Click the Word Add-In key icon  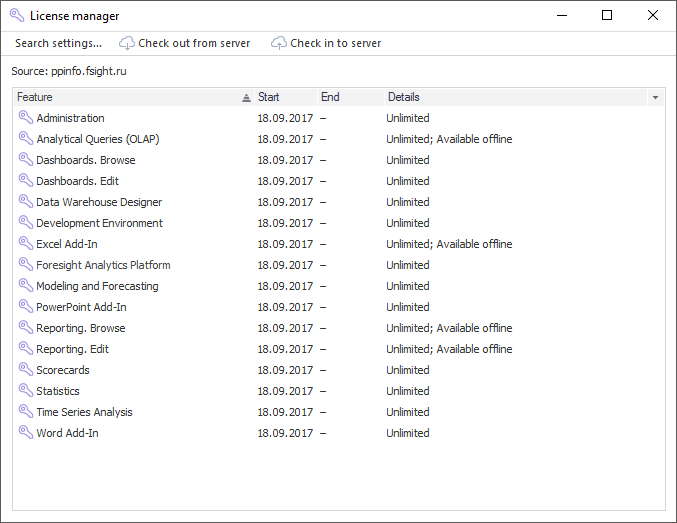26,433
